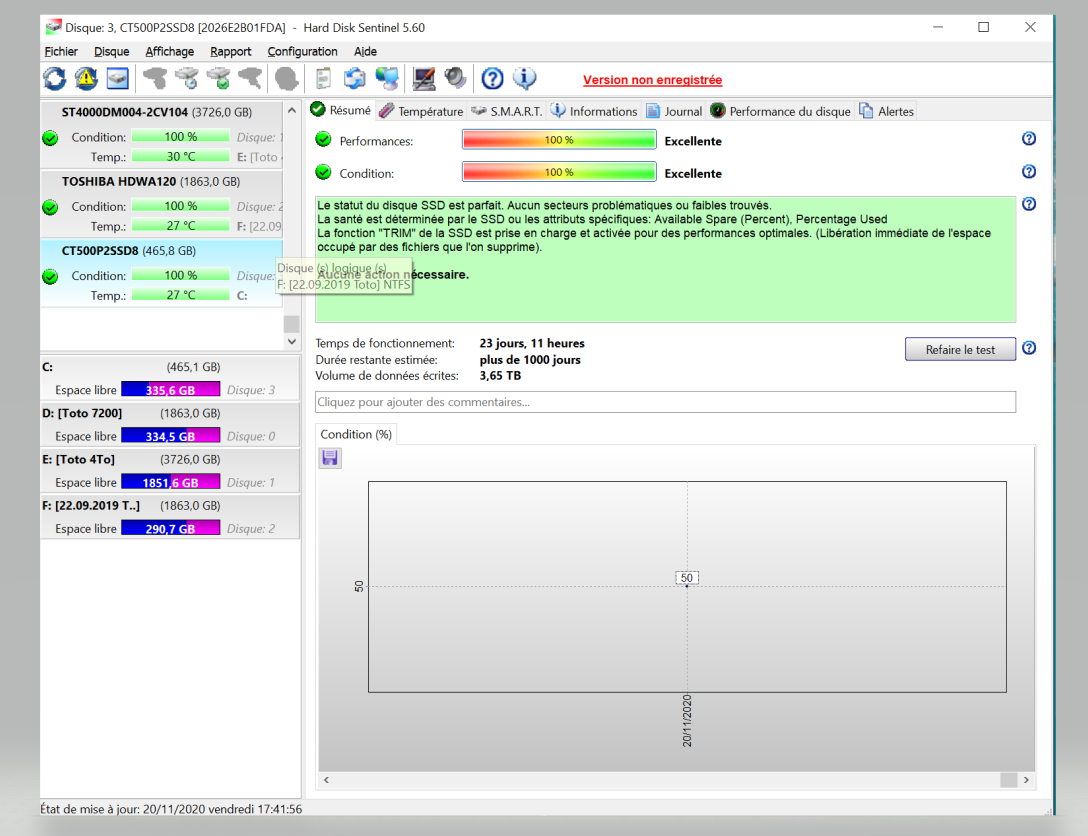Click the blue info bubble toolbar icon
Viewport: 1088px width, 836px height.
click(525, 78)
